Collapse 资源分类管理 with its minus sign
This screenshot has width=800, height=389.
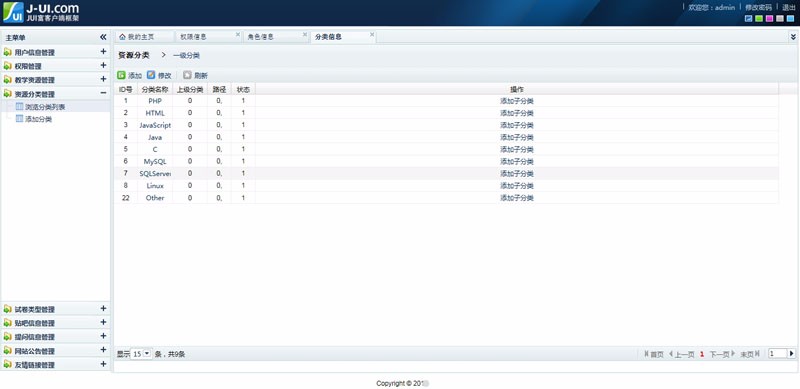[103, 93]
